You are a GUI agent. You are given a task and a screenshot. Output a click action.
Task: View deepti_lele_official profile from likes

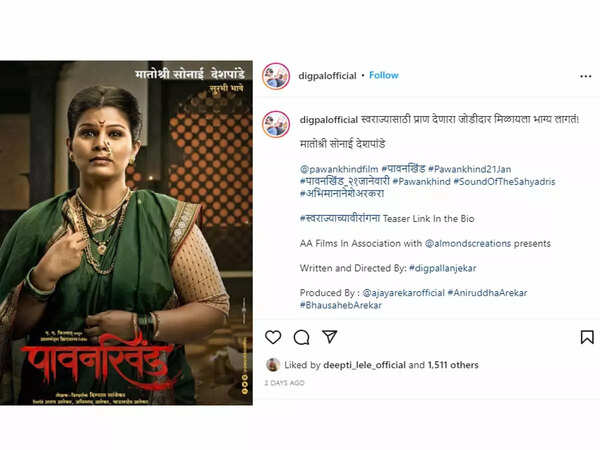click(x=364, y=365)
